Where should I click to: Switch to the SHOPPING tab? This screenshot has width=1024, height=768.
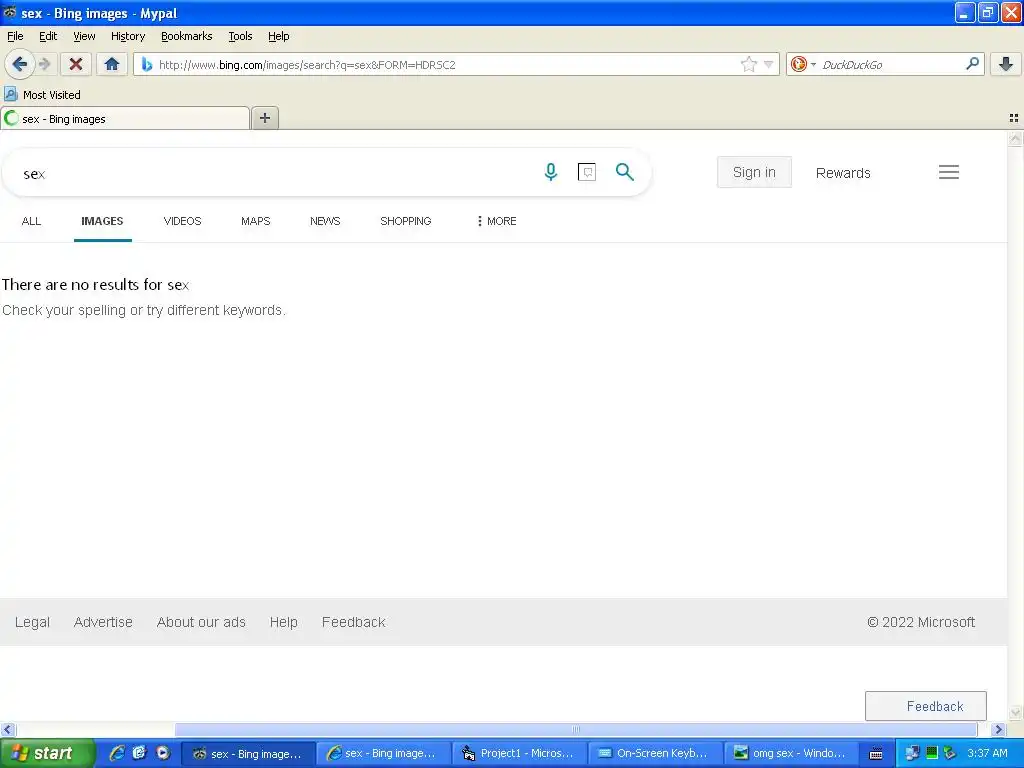point(406,221)
